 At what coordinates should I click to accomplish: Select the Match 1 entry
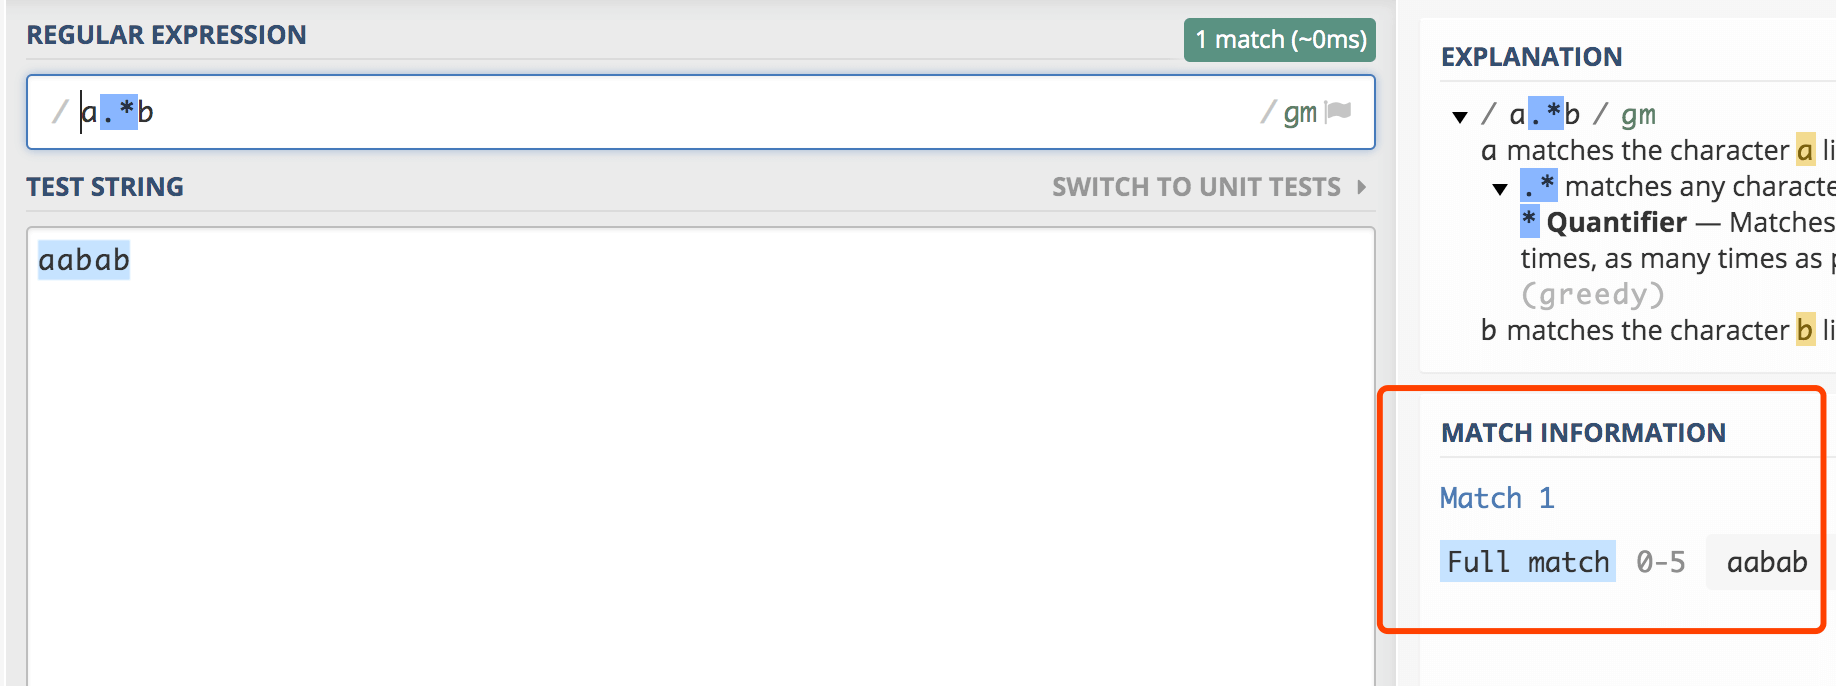click(x=1497, y=498)
